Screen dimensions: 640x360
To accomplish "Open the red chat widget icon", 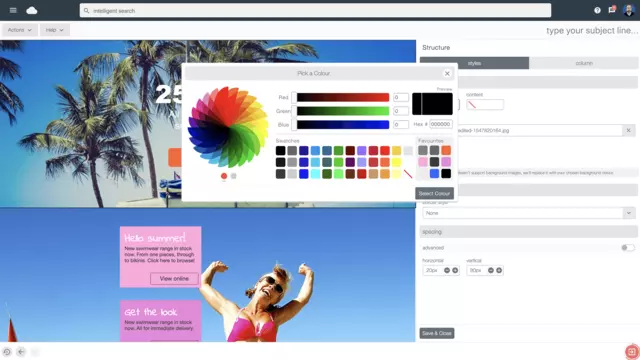I will coord(632,351).
